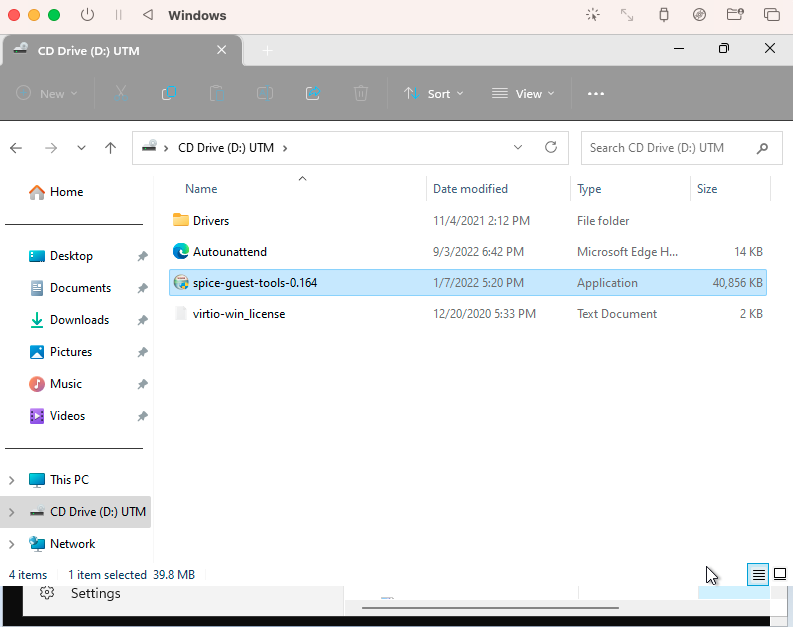793x627 pixels.
Task: Click the UTM windows overlay icon
Action: point(771,15)
